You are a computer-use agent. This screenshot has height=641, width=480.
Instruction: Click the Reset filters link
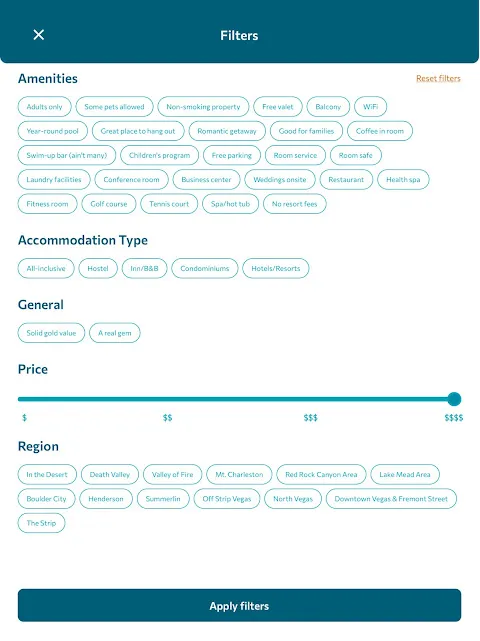pos(438,78)
